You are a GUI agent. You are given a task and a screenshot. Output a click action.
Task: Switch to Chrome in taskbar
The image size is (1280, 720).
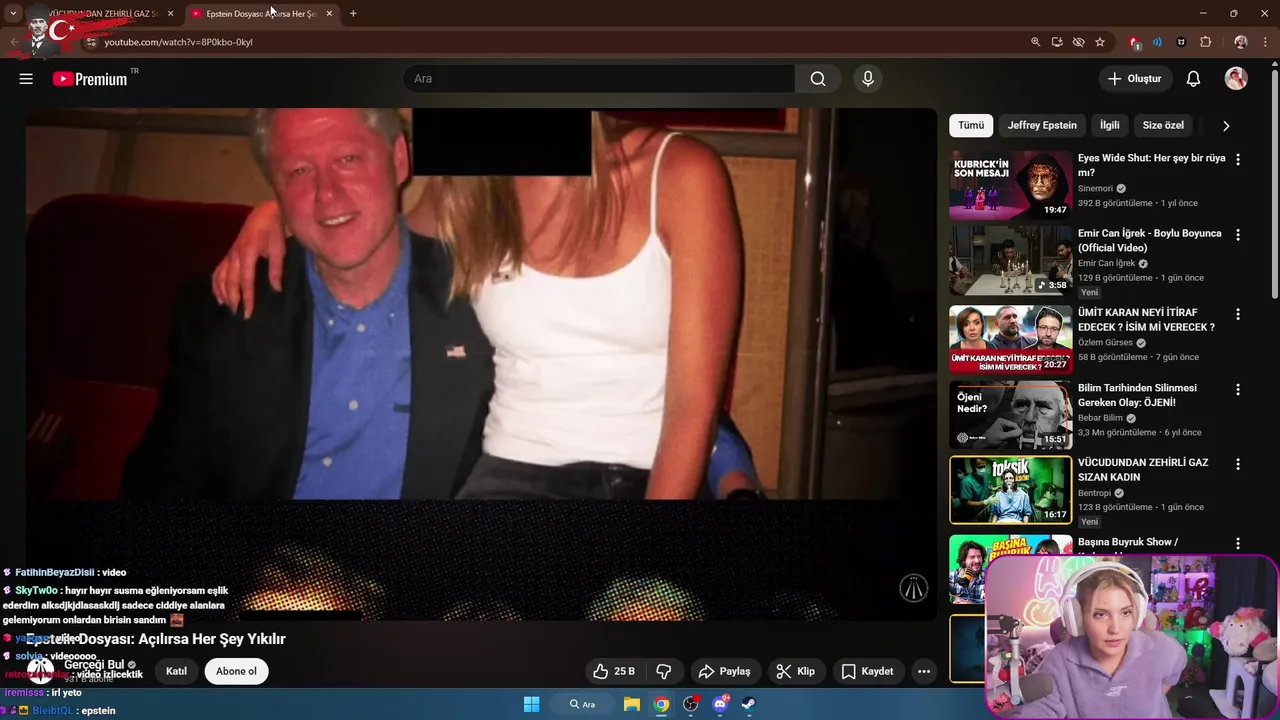pyautogui.click(x=661, y=704)
